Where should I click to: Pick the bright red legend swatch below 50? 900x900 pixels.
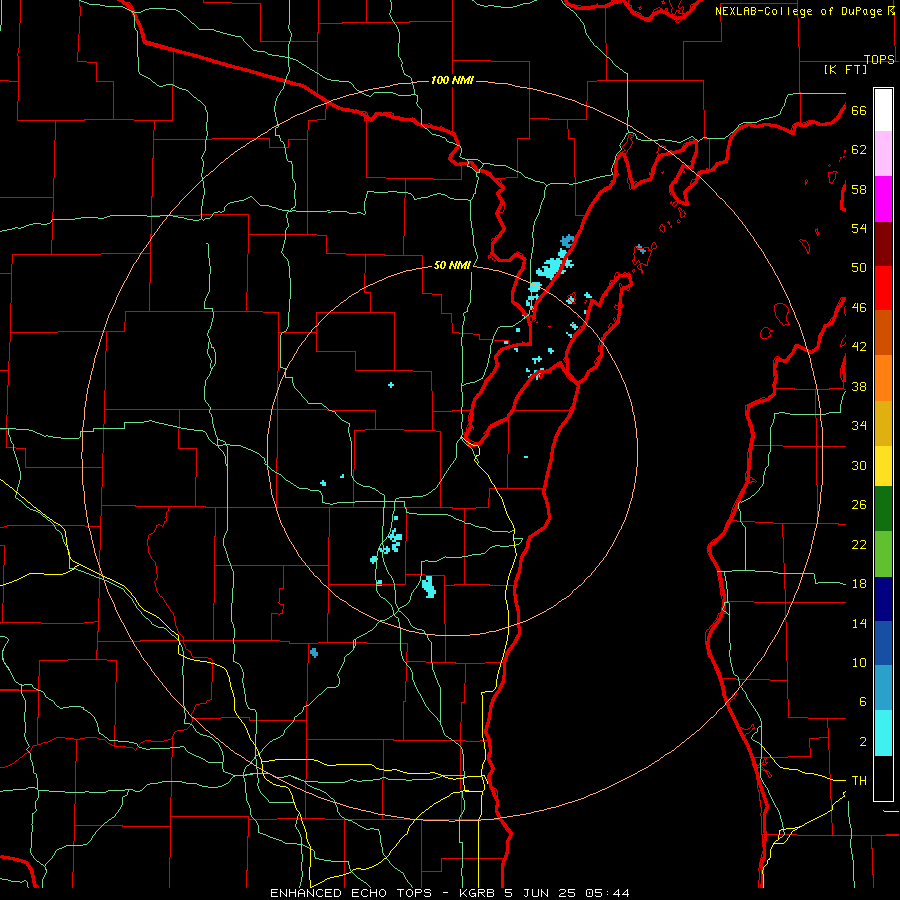click(x=883, y=288)
